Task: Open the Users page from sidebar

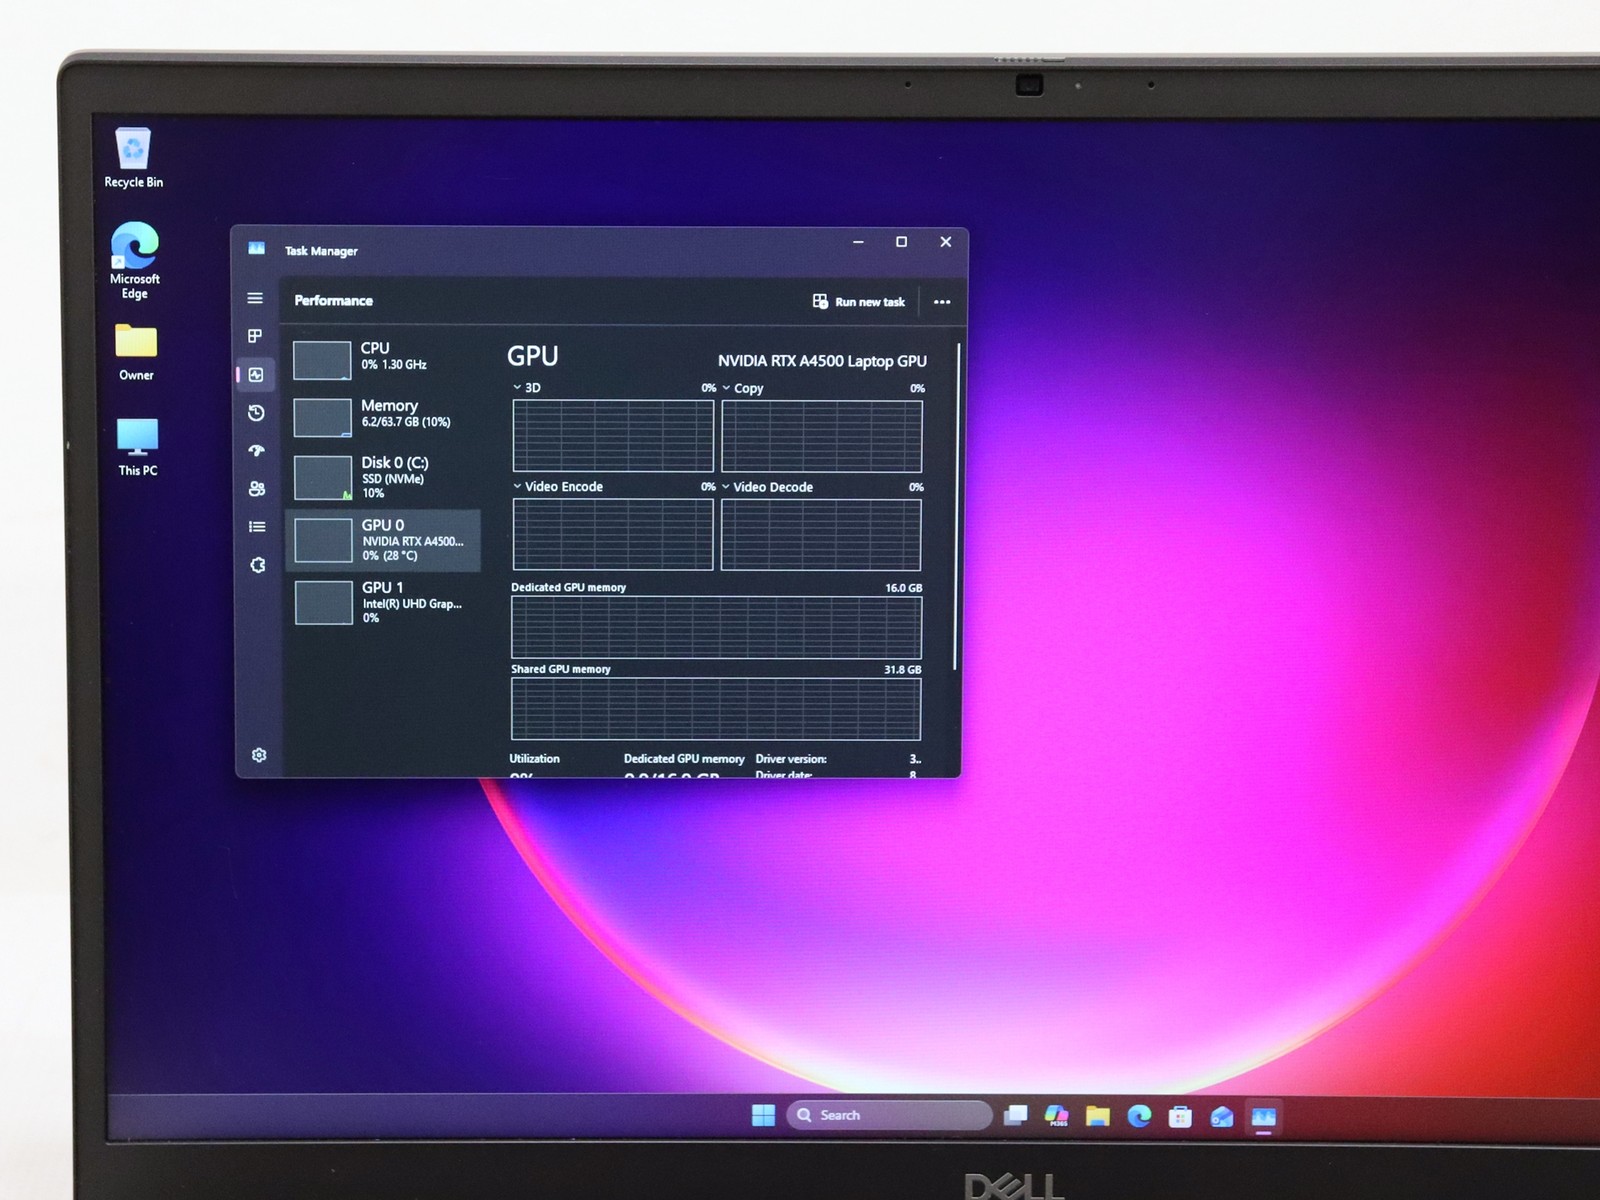Action: point(257,489)
